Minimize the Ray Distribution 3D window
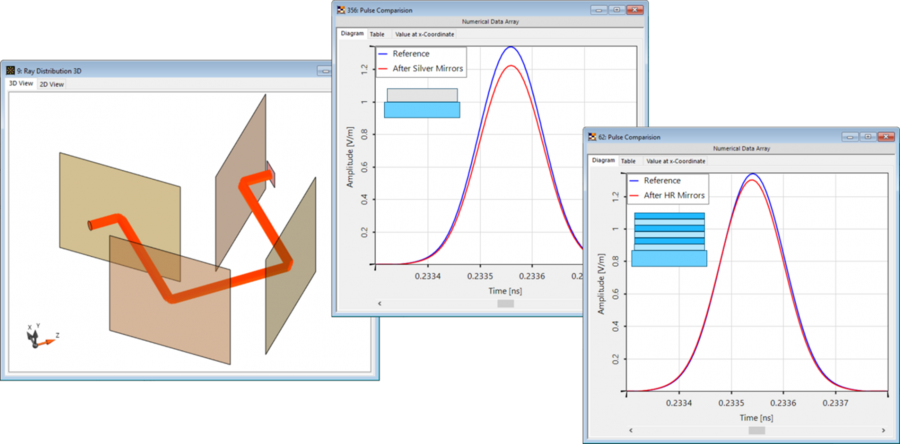 tap(325, 71)
